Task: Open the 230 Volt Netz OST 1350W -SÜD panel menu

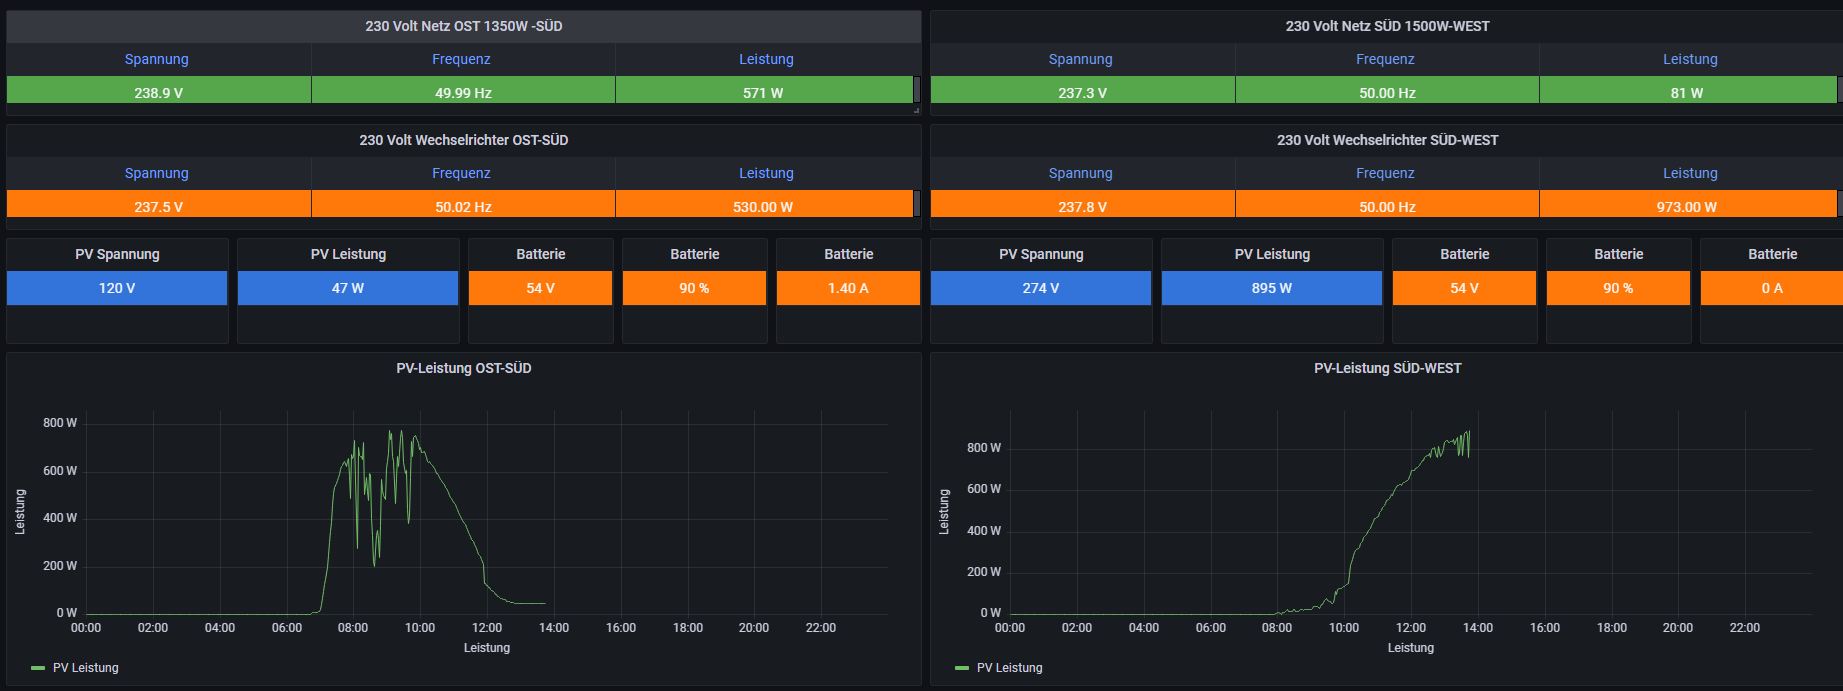Action: [463, 26]
